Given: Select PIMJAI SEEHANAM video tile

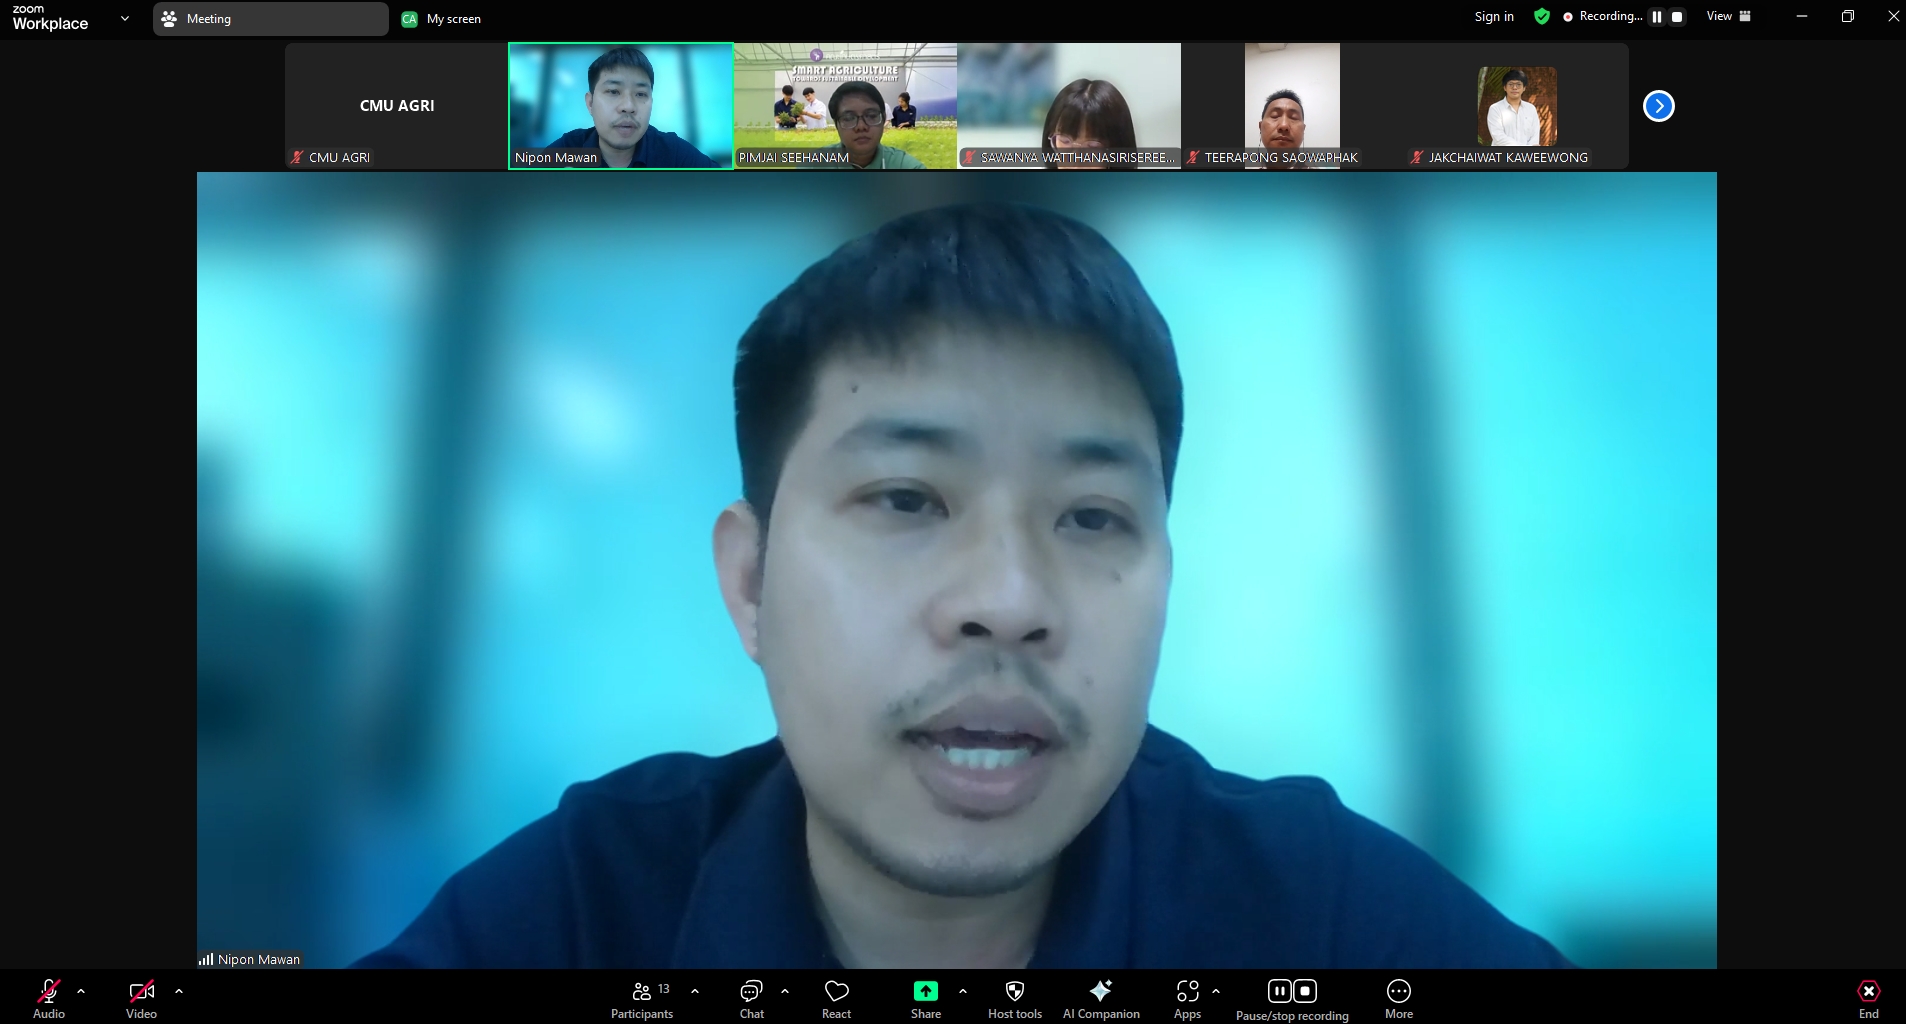Looking at the screenshot, I should (845, 106).
